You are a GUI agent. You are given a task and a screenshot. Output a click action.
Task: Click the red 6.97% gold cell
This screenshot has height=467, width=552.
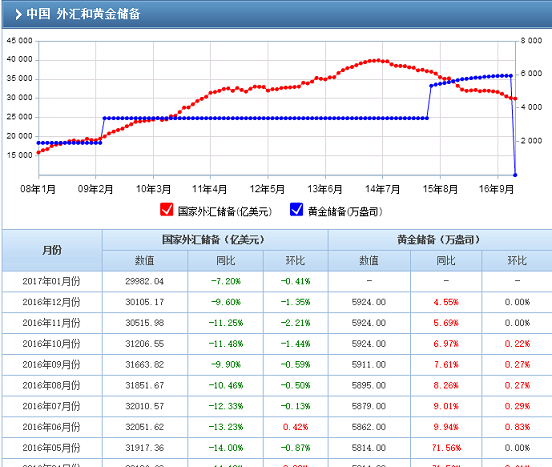(446, 343)
